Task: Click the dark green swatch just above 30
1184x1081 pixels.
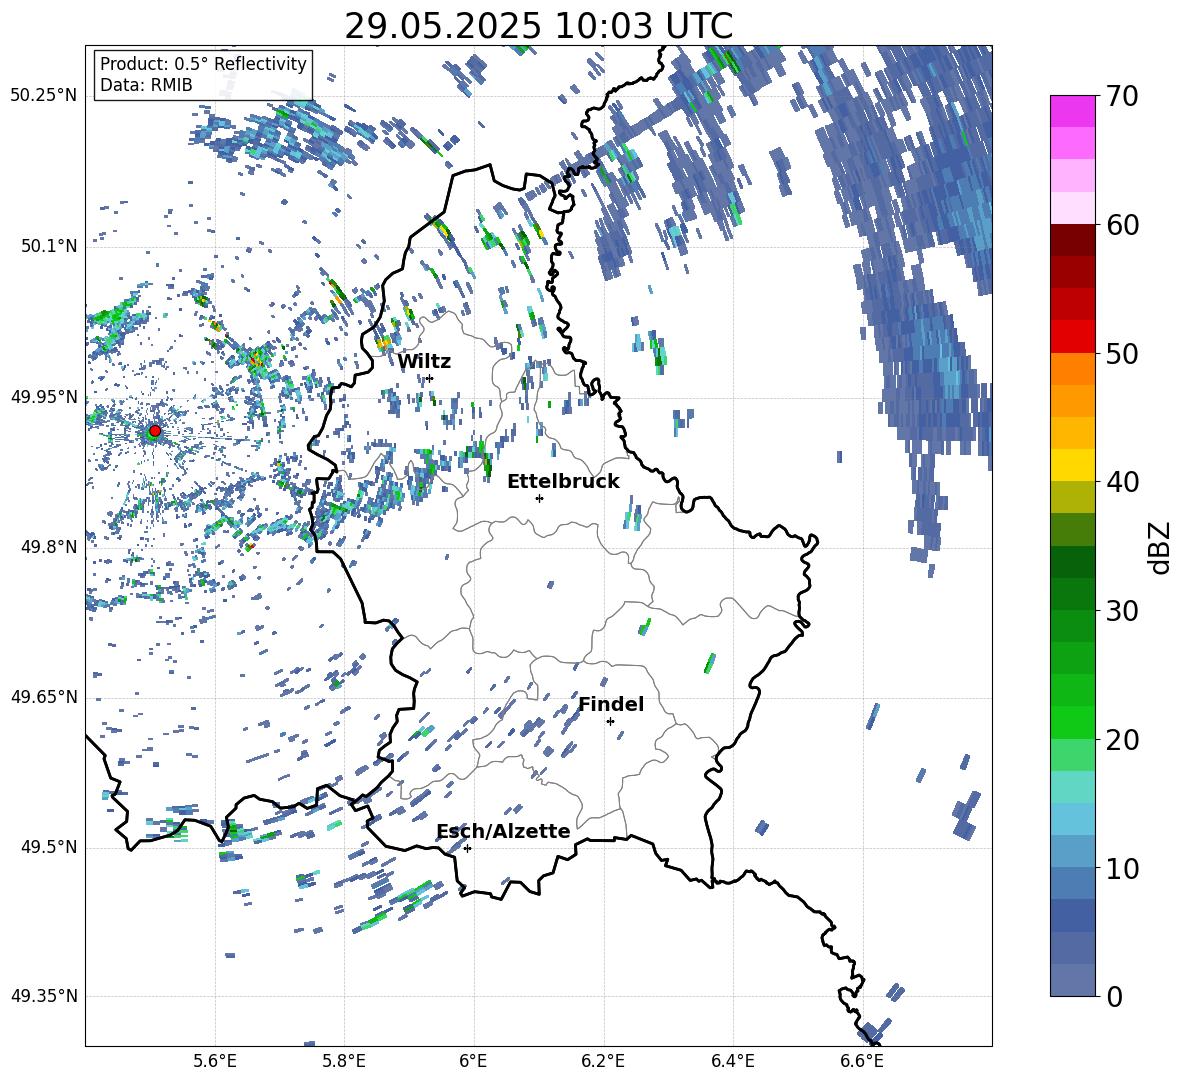Action: [x=1072, y=594]
